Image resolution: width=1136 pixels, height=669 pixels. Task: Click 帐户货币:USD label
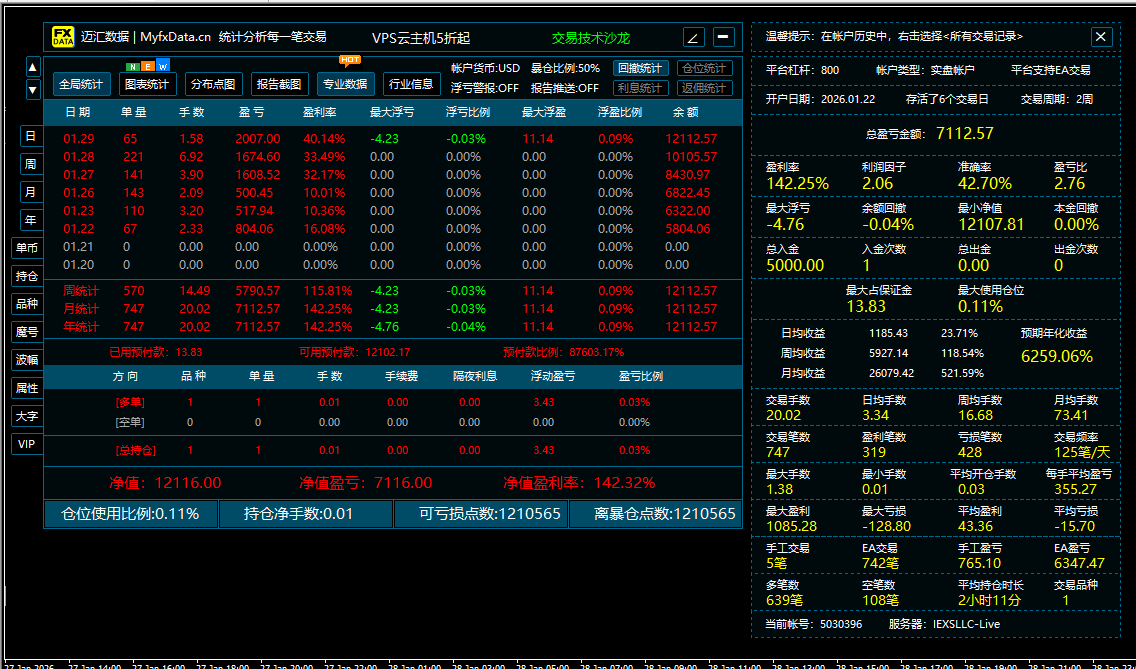tap(485, 68)
